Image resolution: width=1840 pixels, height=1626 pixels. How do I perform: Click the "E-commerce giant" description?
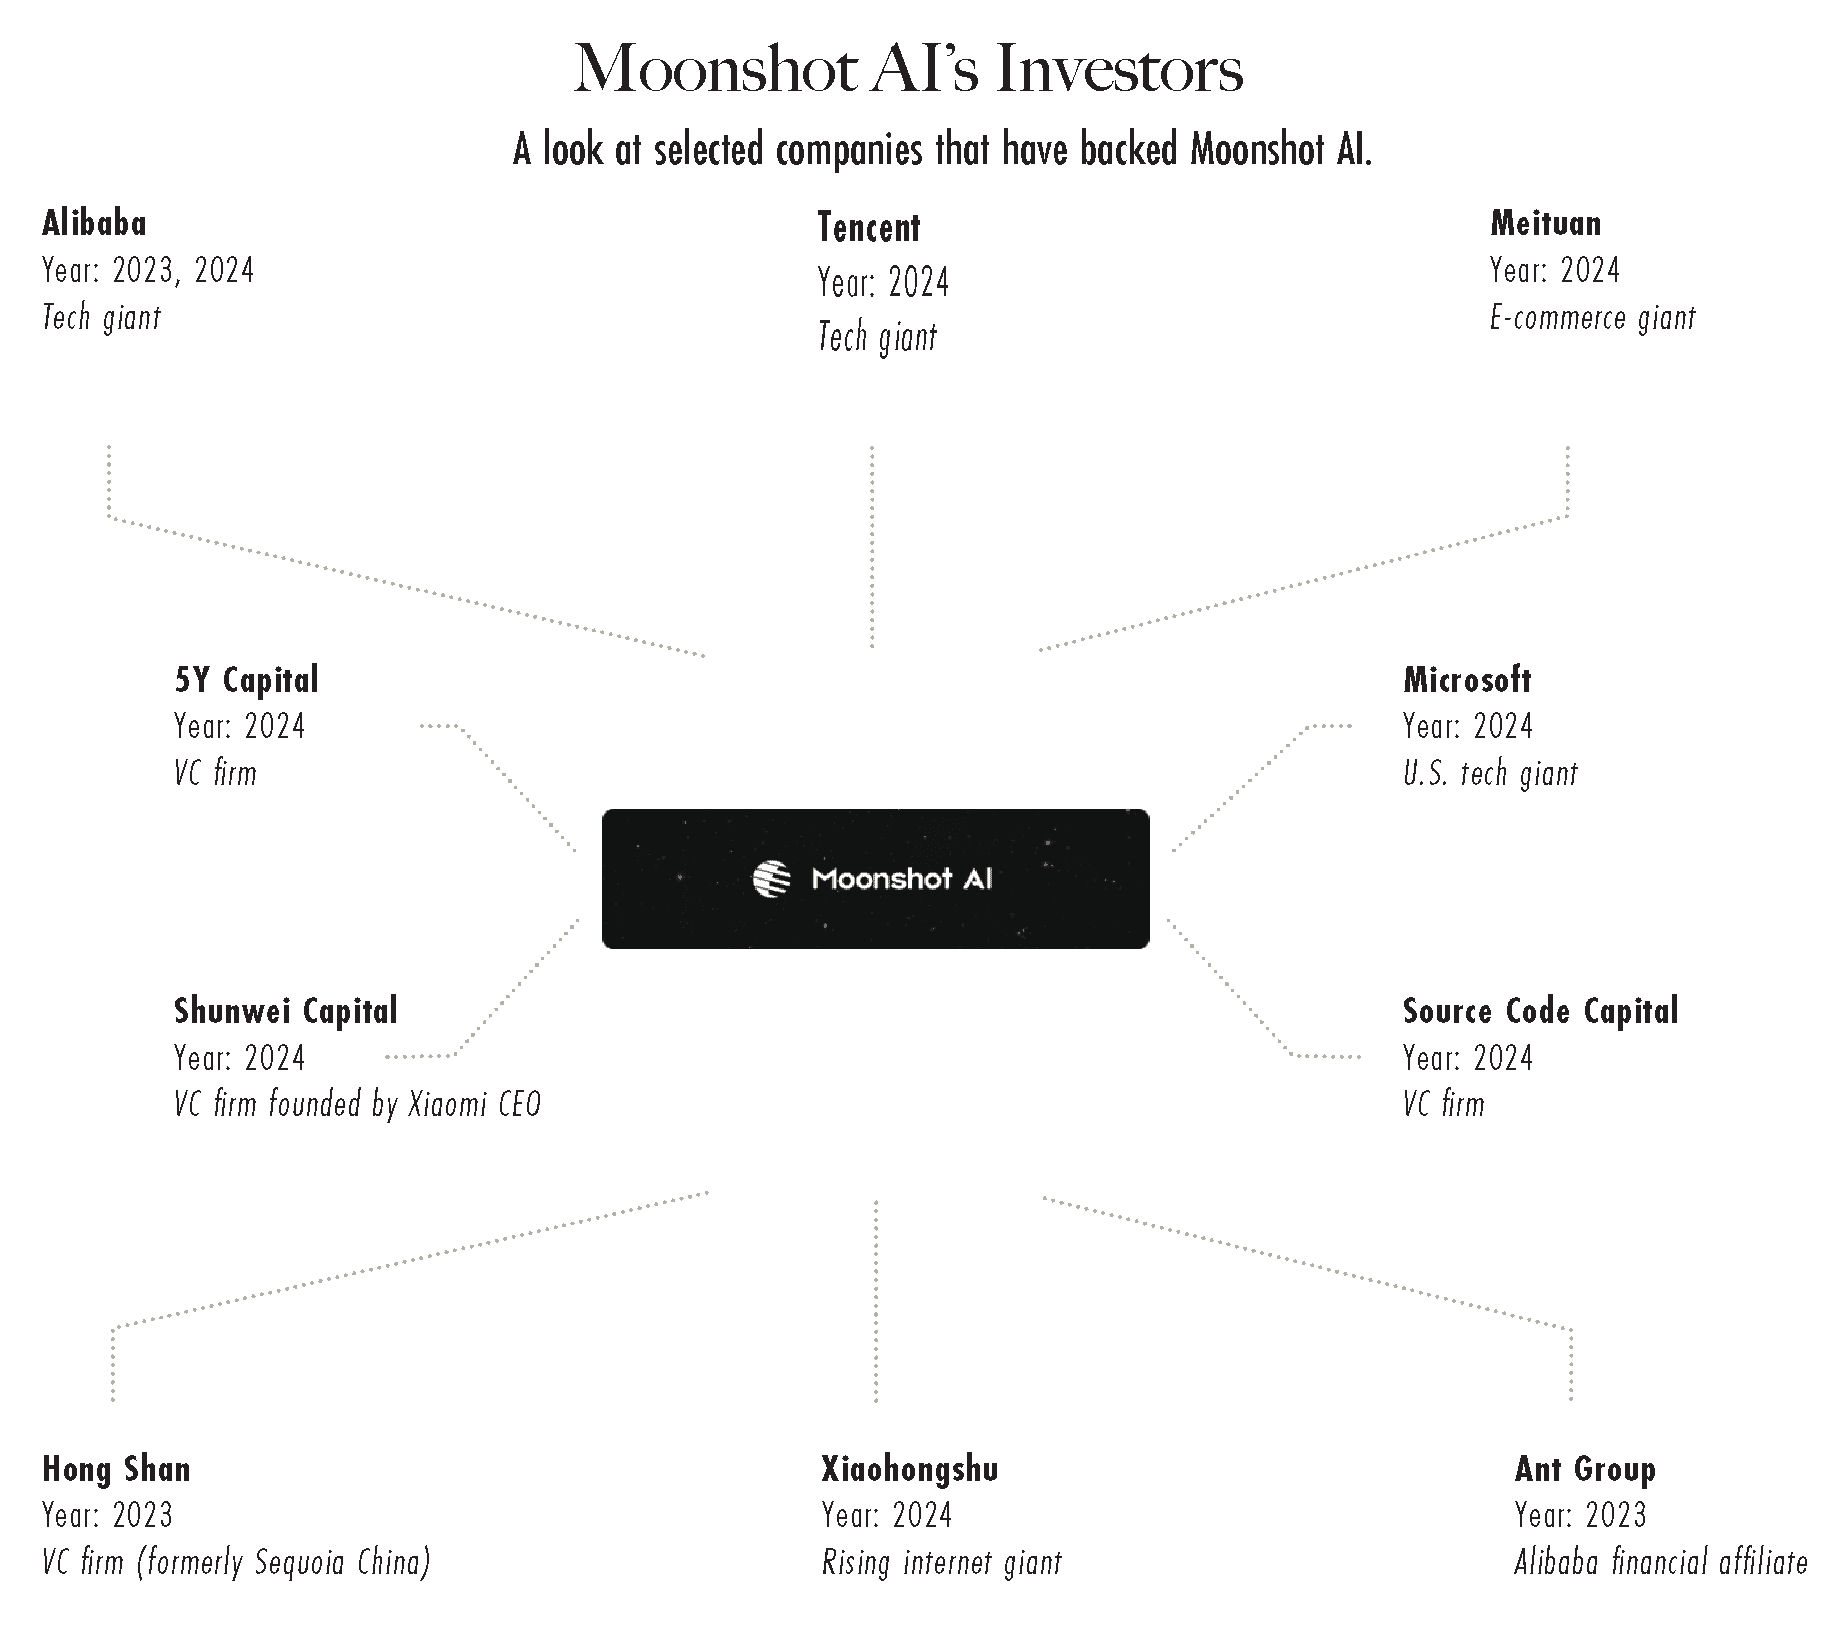[x=1592, y=318]
